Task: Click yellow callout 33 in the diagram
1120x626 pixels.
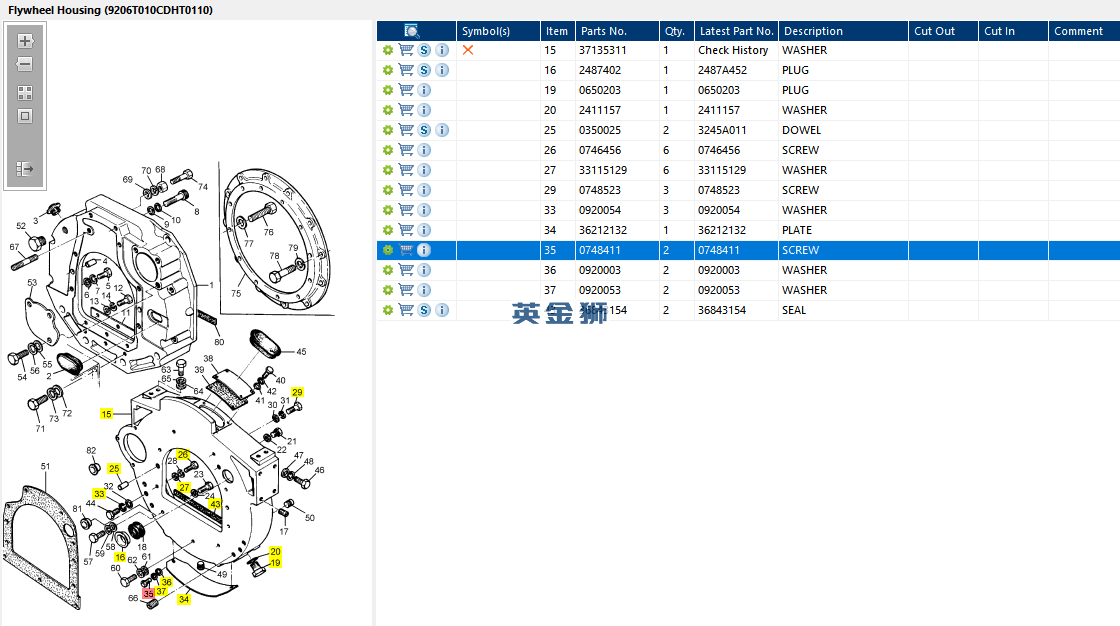Action: coord(99,494)
